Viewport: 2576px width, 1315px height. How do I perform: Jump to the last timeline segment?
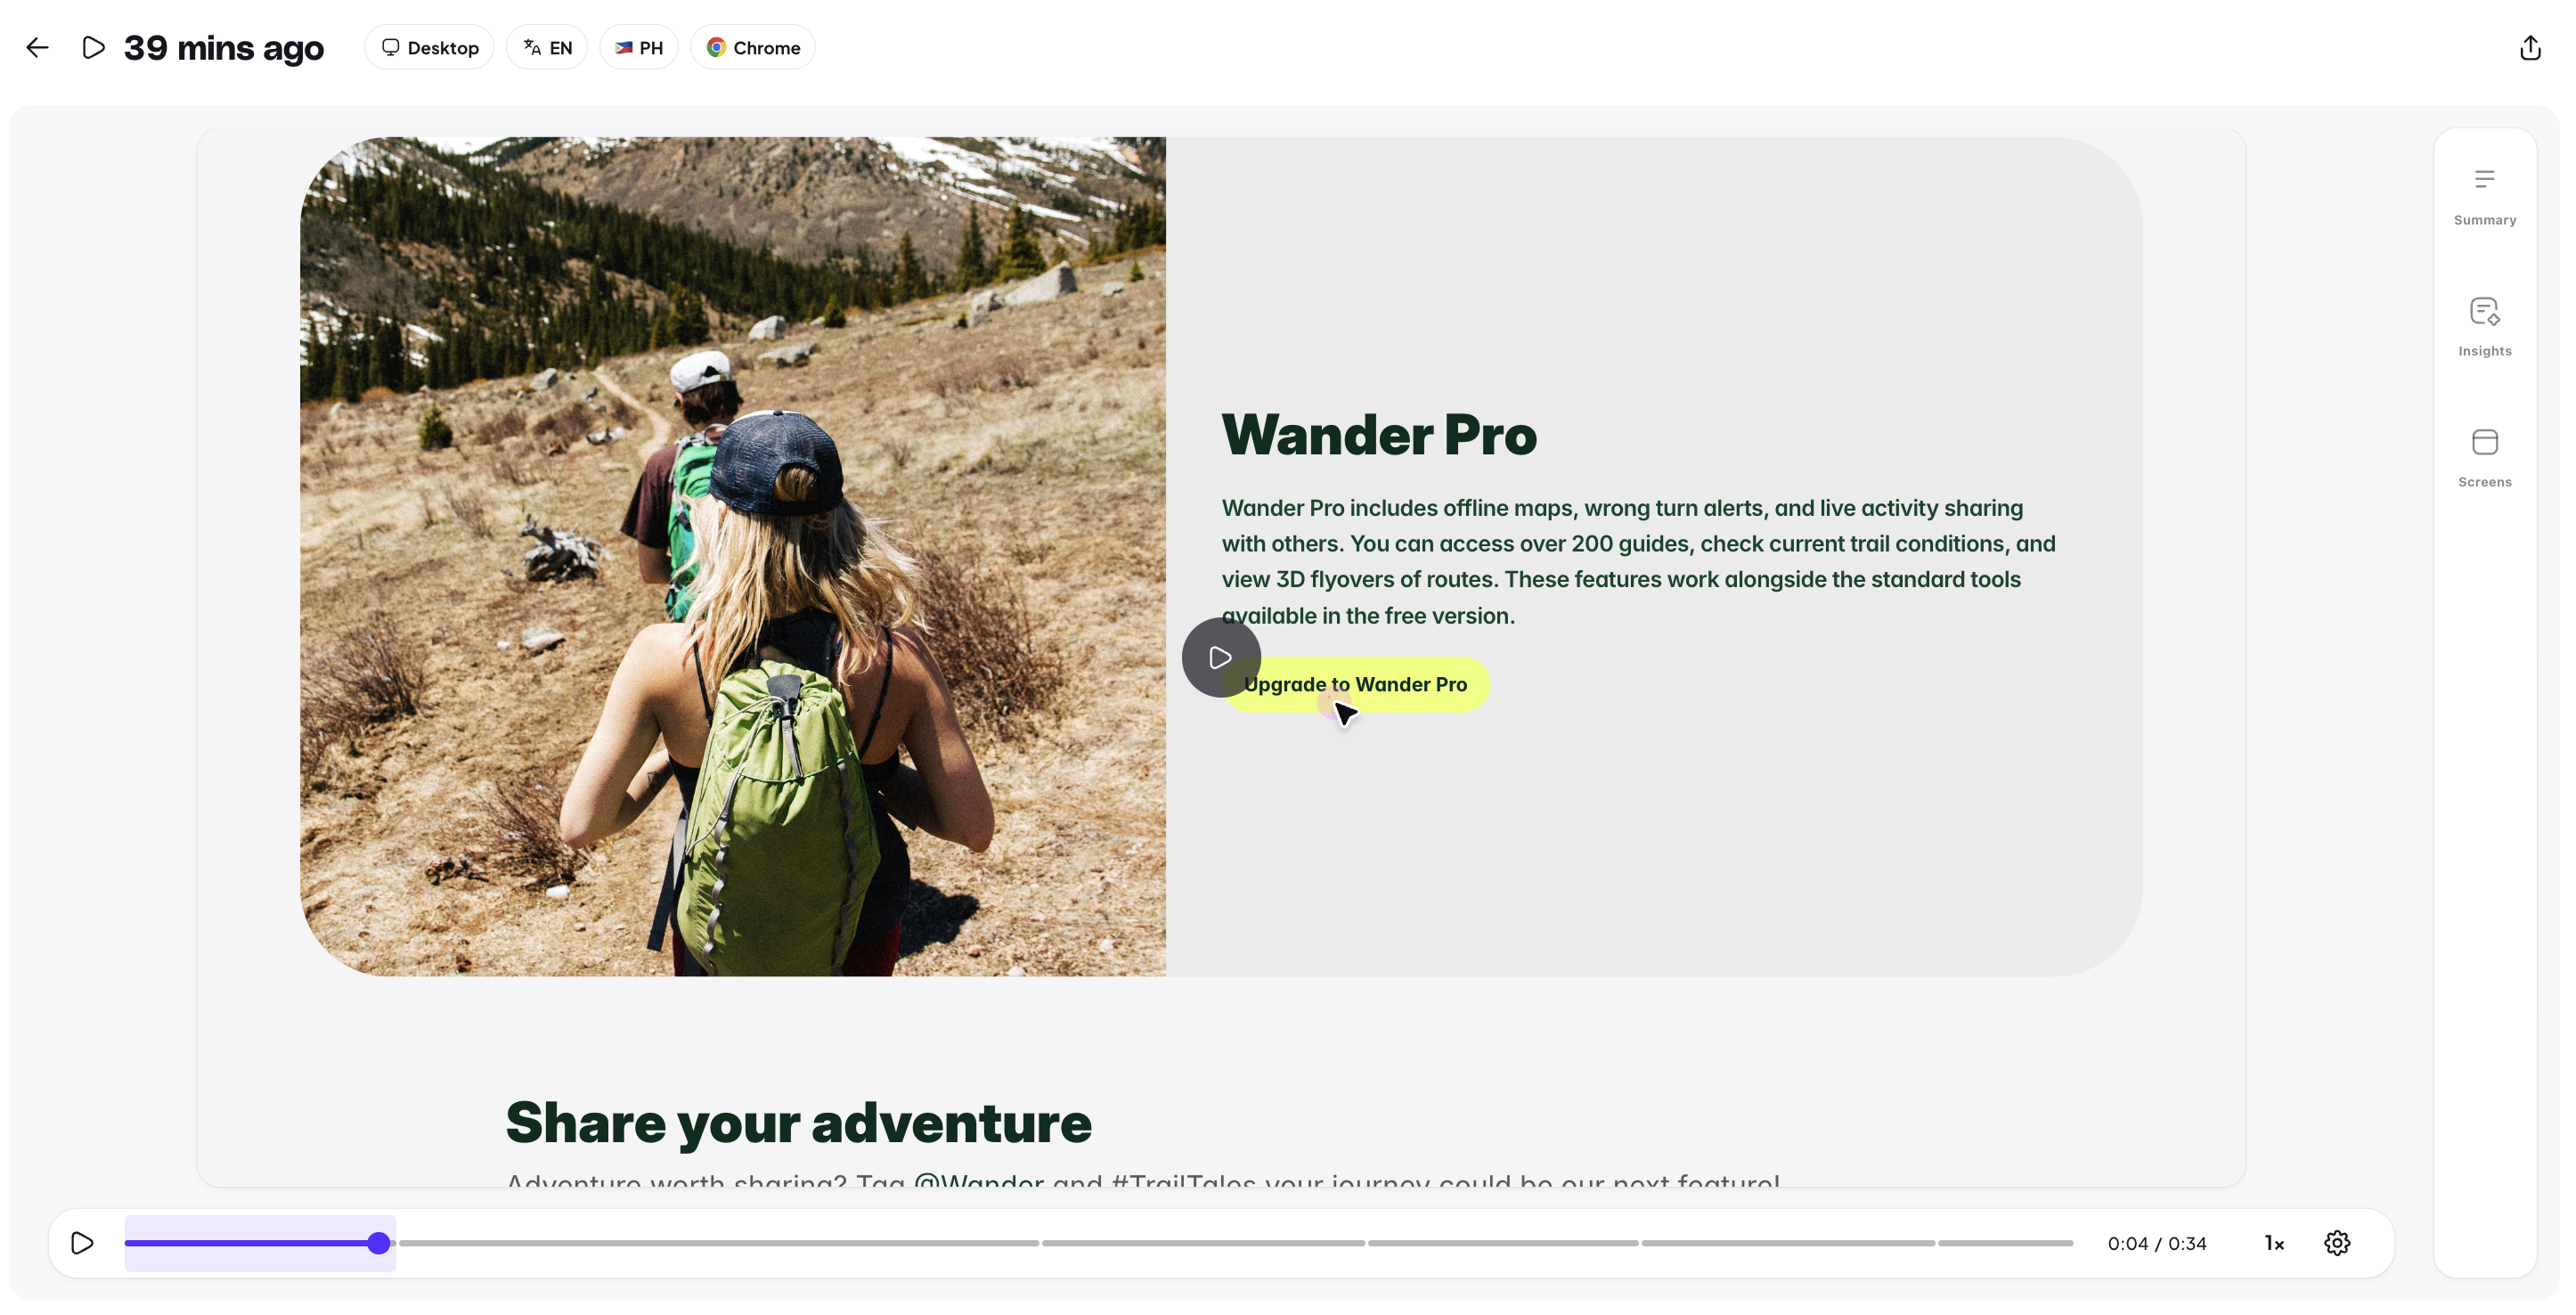(2005, 1242)
